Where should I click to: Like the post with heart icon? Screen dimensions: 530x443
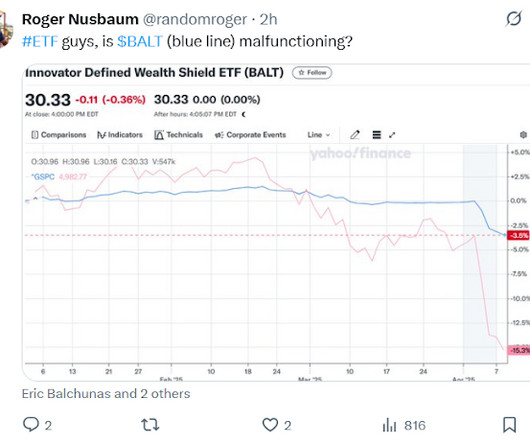tap(270, 425)
